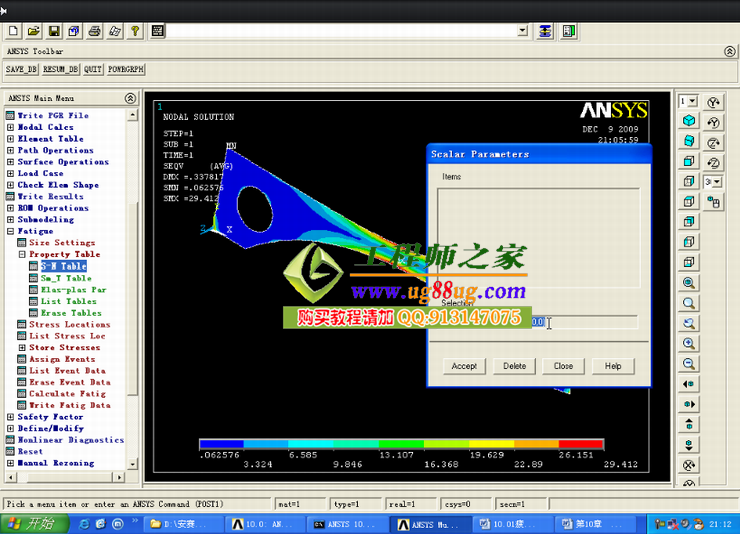The width and height of the screenshot is (740, 534).
Task: Open the Sm_T Table item
Action: (x=66, y=278)
